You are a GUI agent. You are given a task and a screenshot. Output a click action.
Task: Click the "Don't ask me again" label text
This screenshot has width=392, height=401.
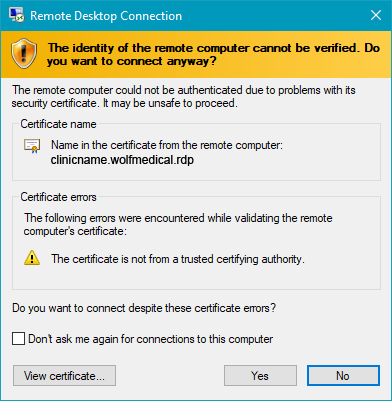[151, 339]
